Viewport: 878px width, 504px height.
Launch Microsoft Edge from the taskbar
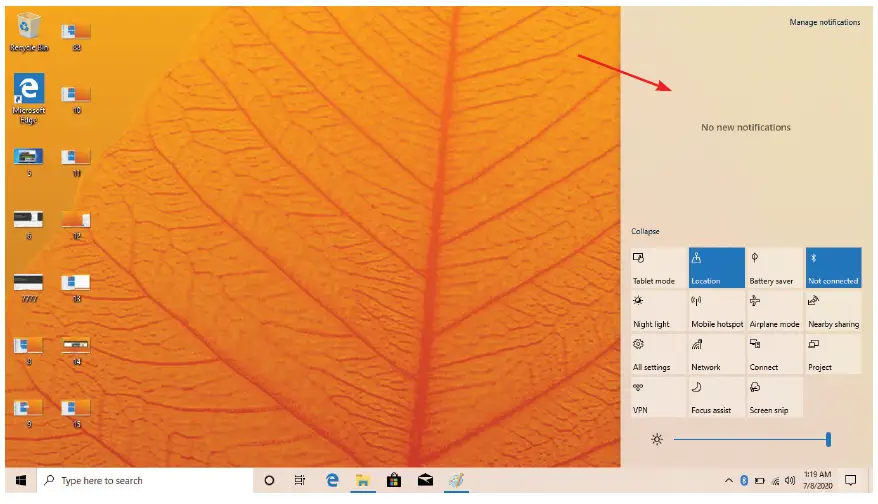[x=332, y=480]
